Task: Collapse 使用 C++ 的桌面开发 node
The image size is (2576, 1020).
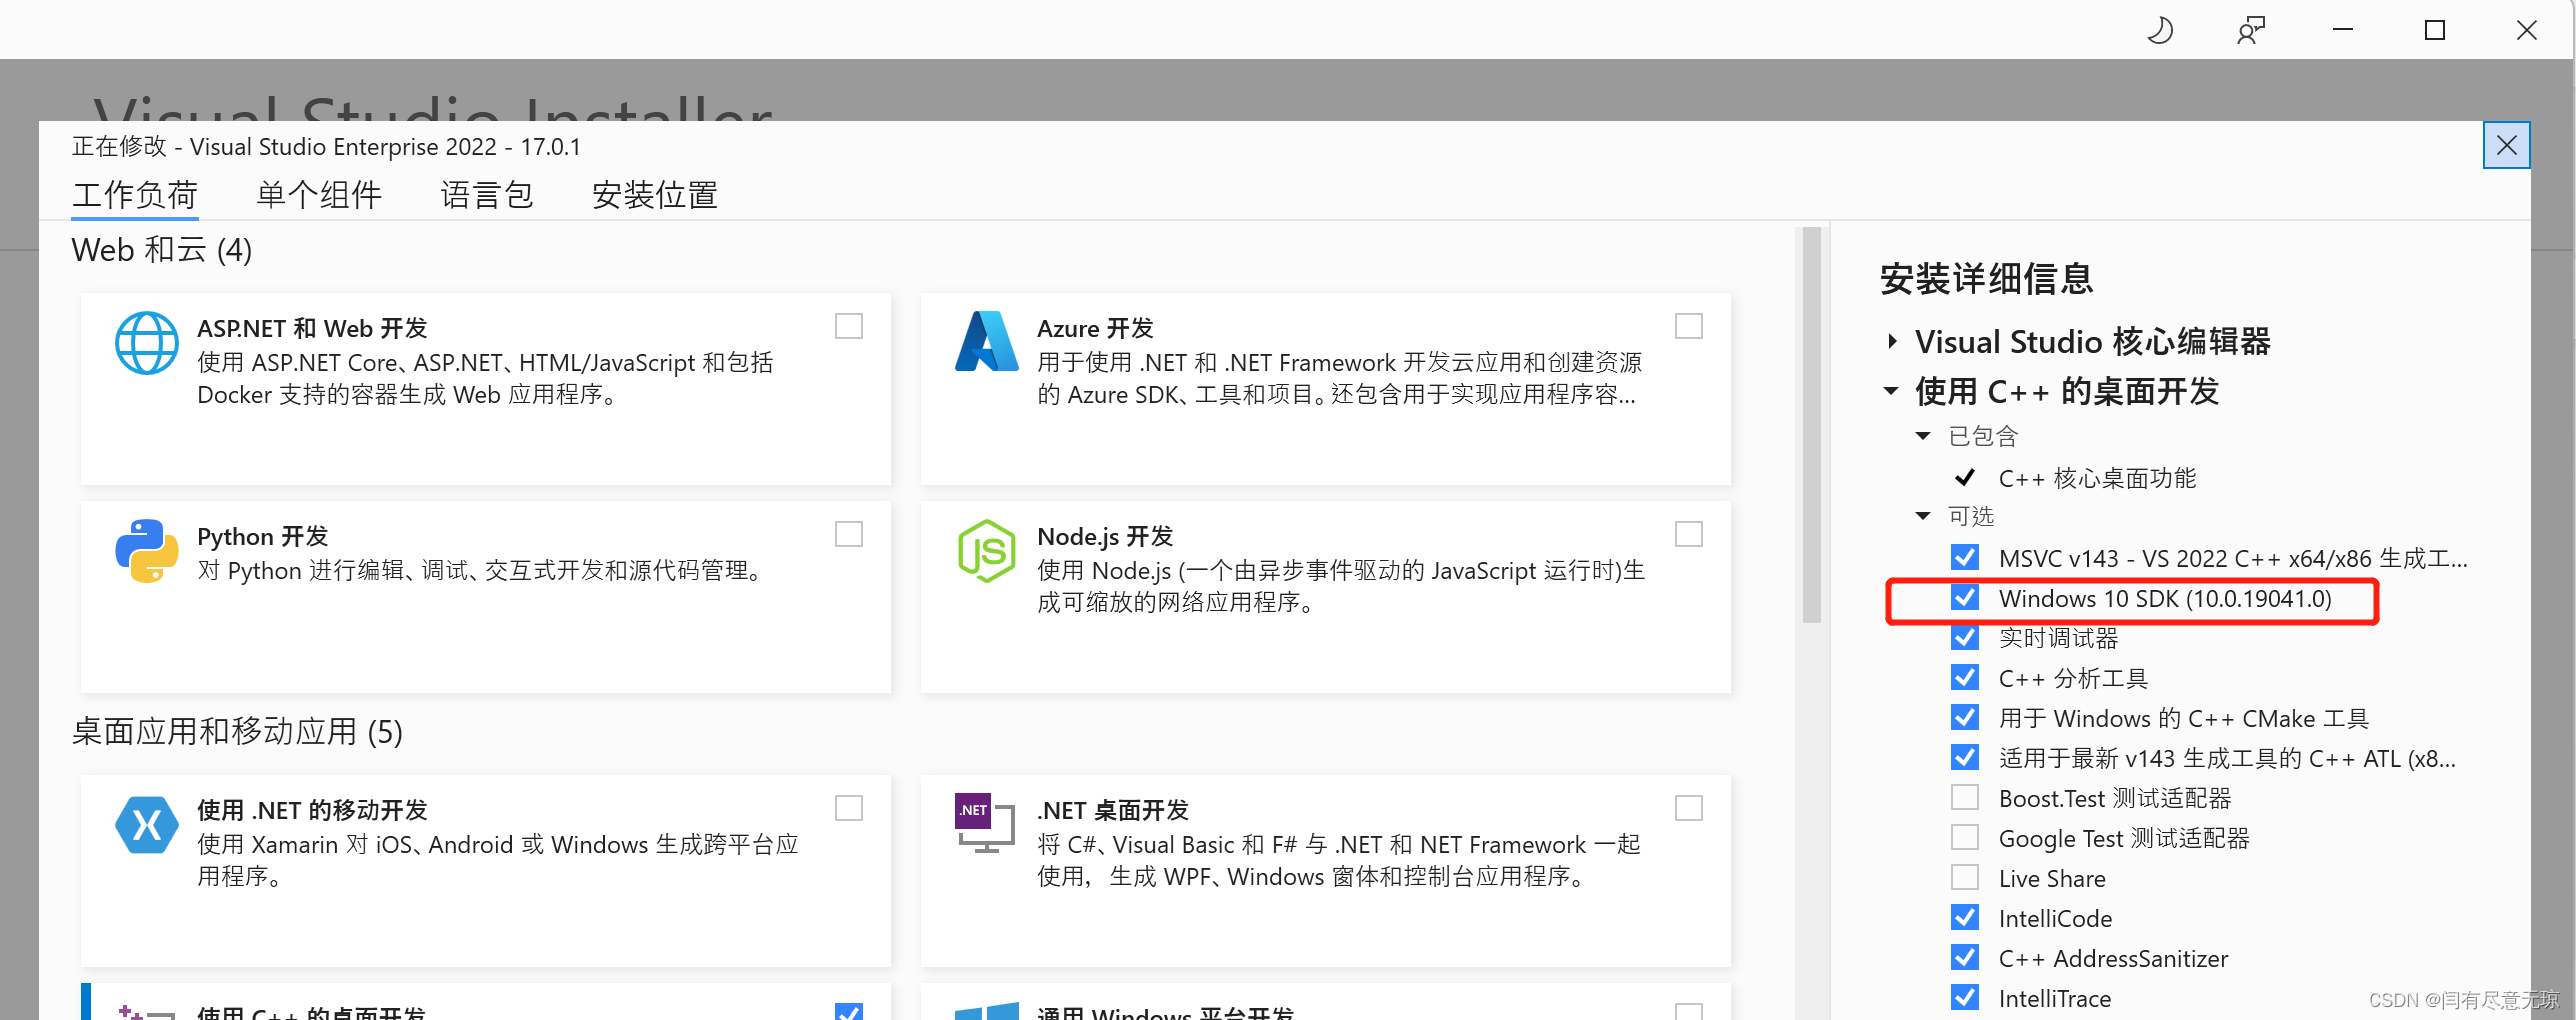Action: pos(1891,391)
